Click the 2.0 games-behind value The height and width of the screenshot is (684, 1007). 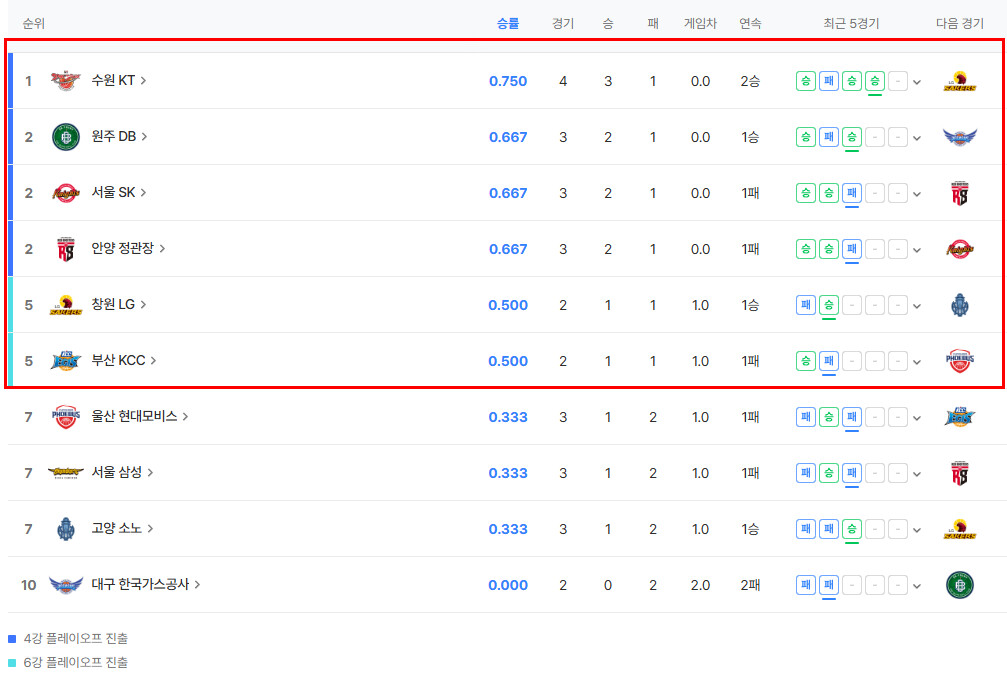click(700, 586)
